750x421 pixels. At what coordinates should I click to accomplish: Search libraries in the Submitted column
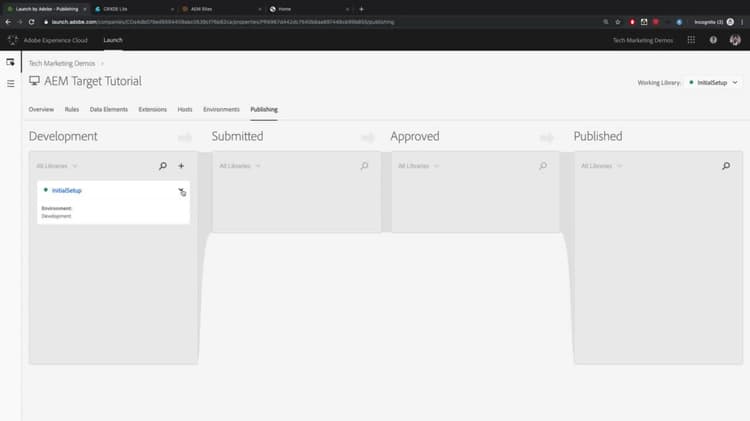[364, 166]
